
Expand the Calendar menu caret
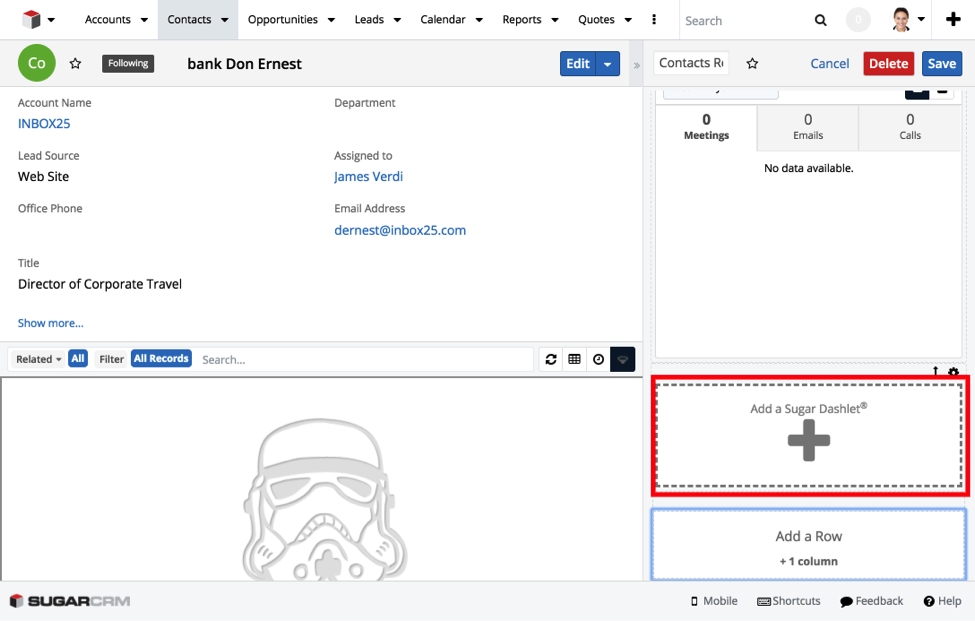click(479, 20)
